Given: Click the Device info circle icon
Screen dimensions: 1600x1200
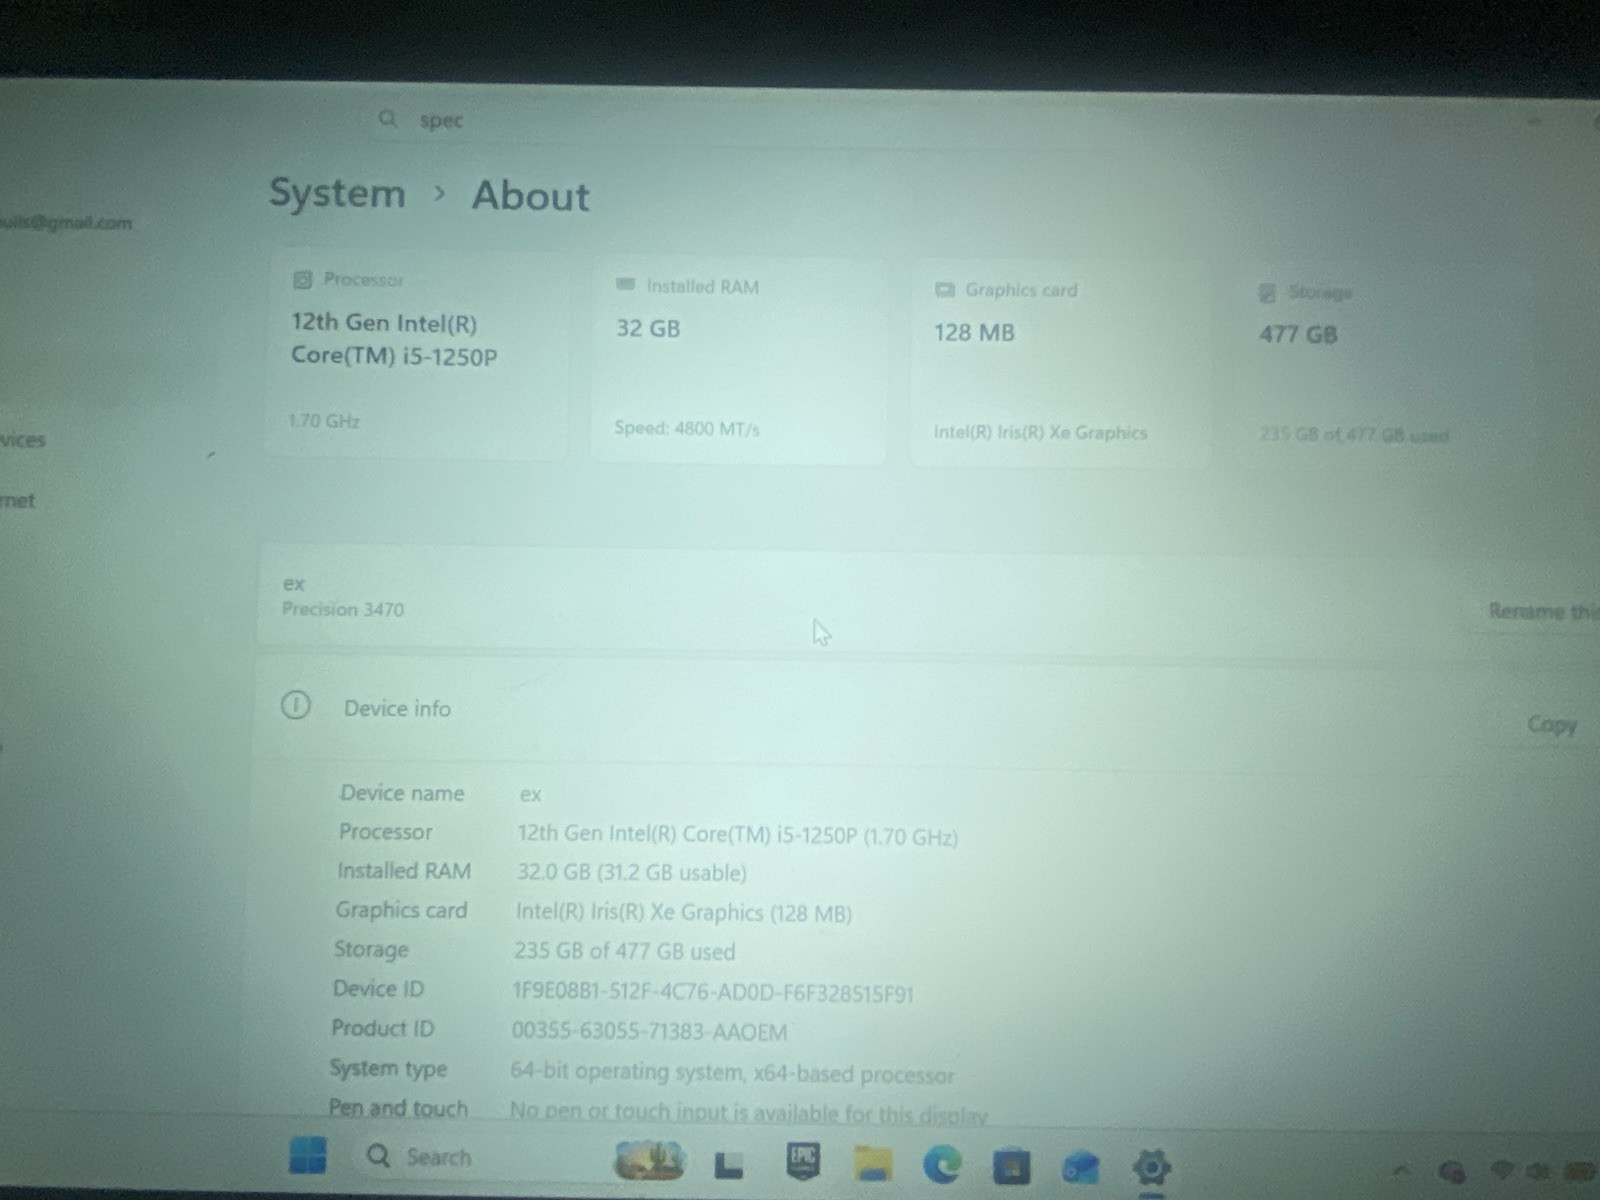Looking at the screenshot, I should pyautogui.click(x=295, y=706).
